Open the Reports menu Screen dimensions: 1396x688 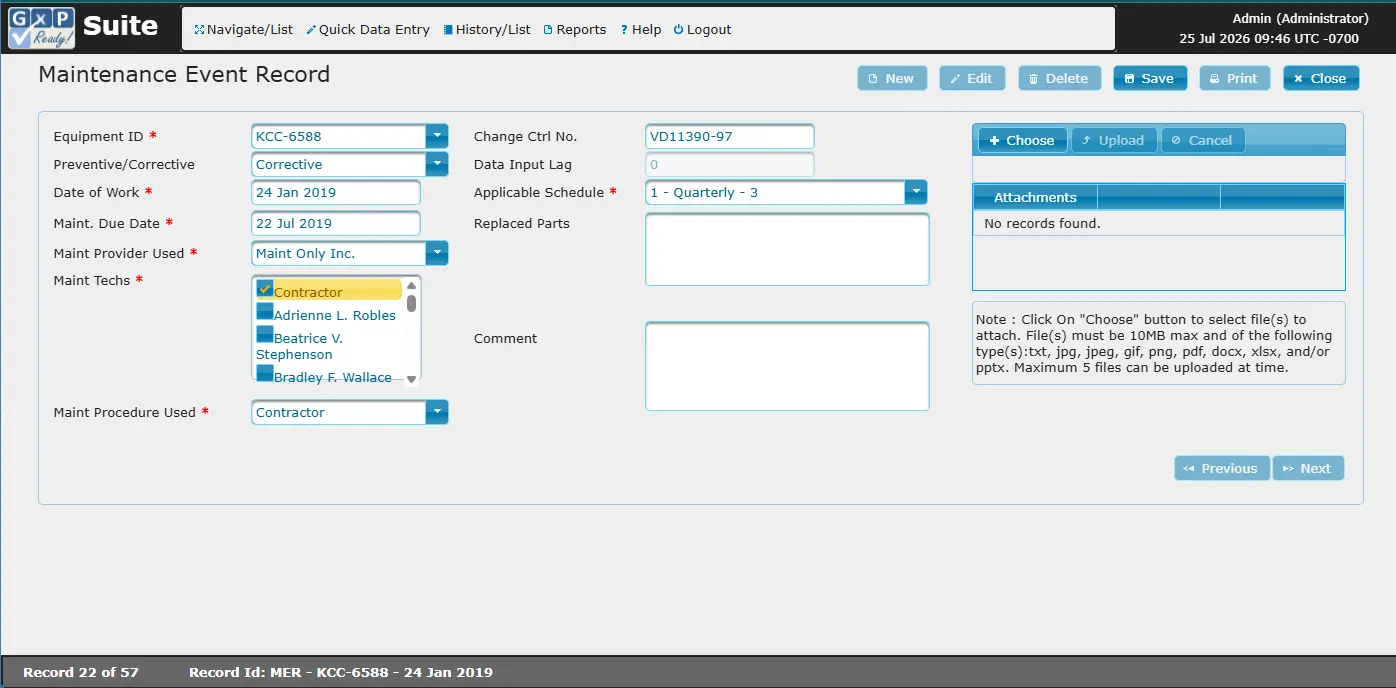575,30
